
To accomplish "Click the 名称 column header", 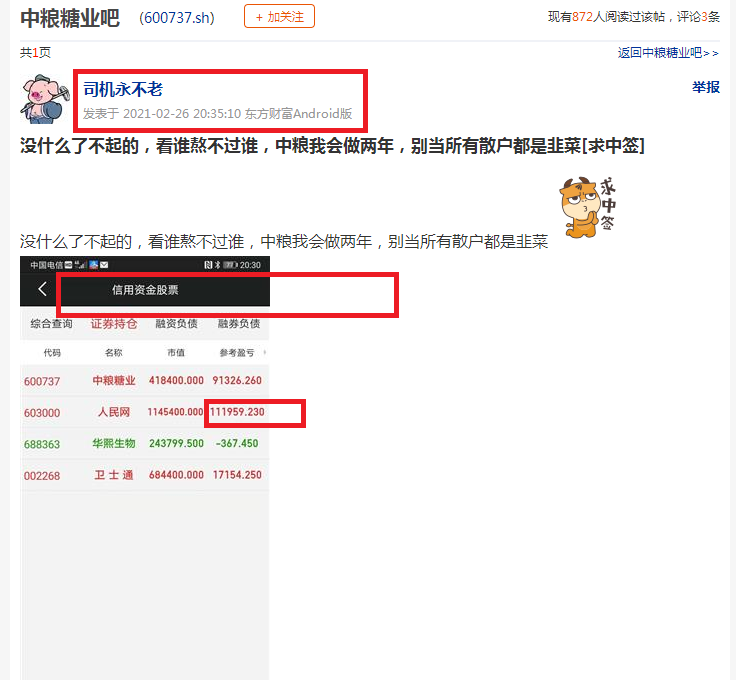I will (114, 352).
